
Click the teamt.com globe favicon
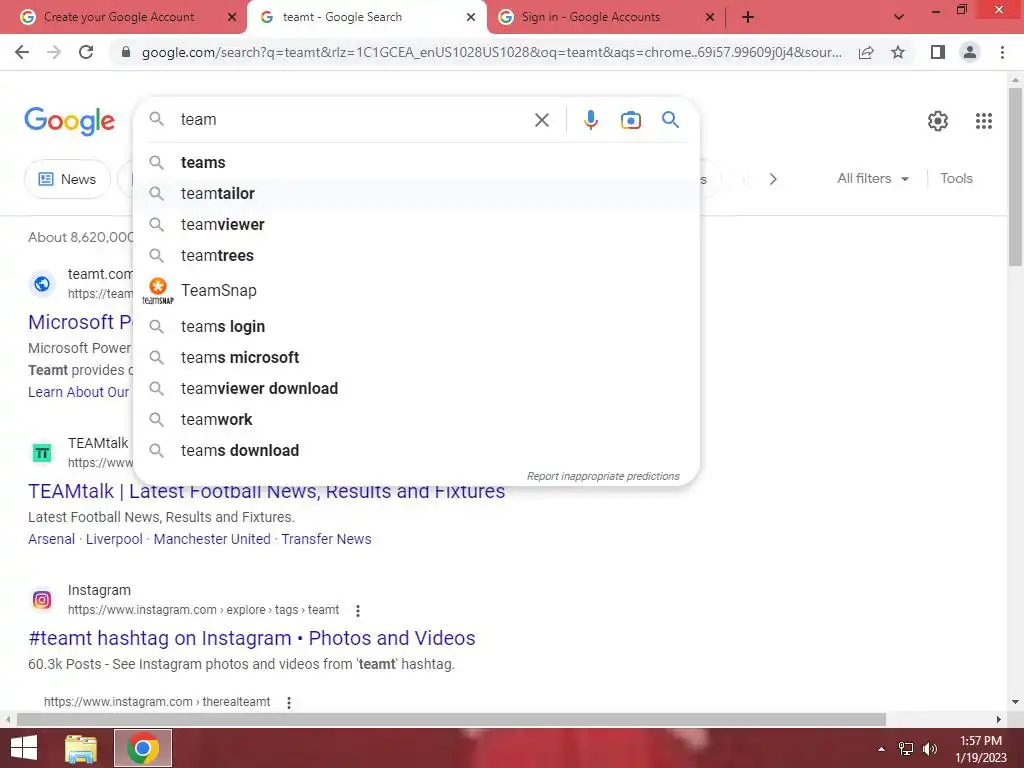(x=42, y=283)
